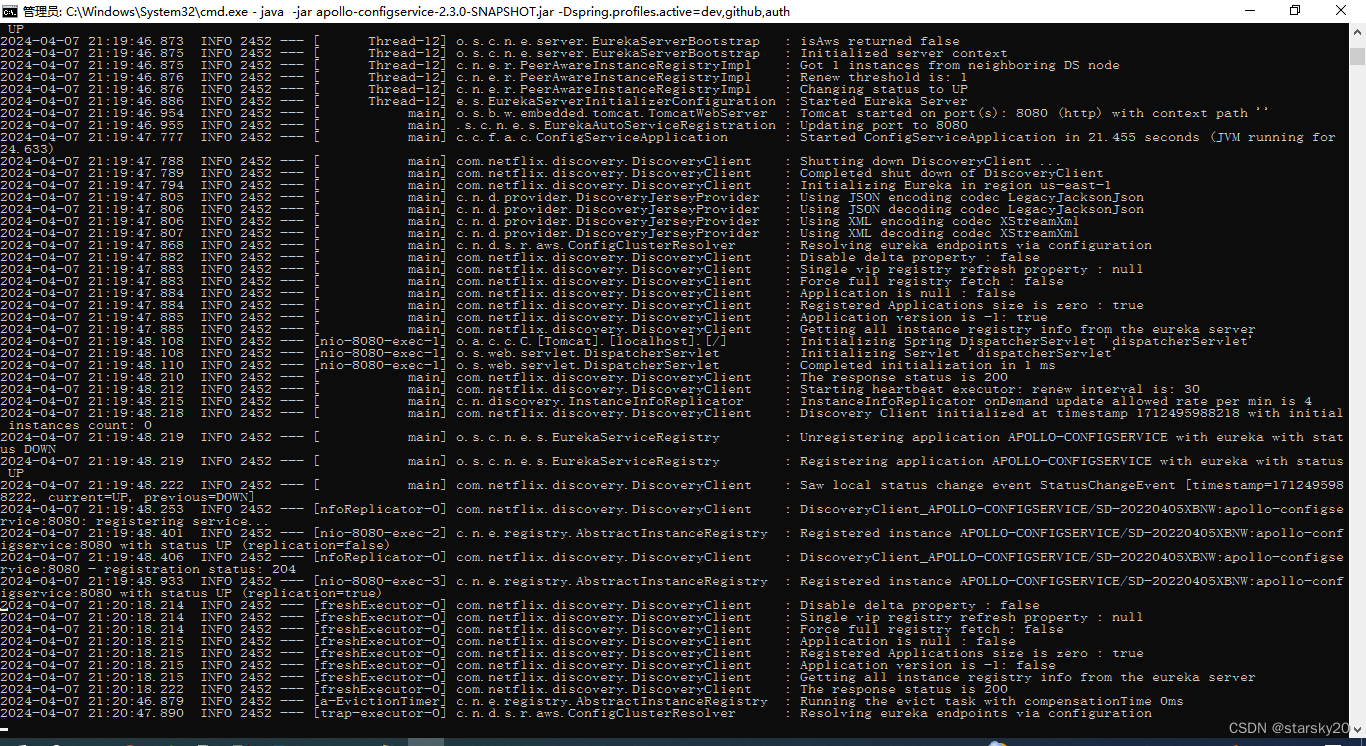Image resolution: width=1366 pixels, height=746 pixels.
Task: Restore down the cmd.exe window
Action: coord(1294,10)
